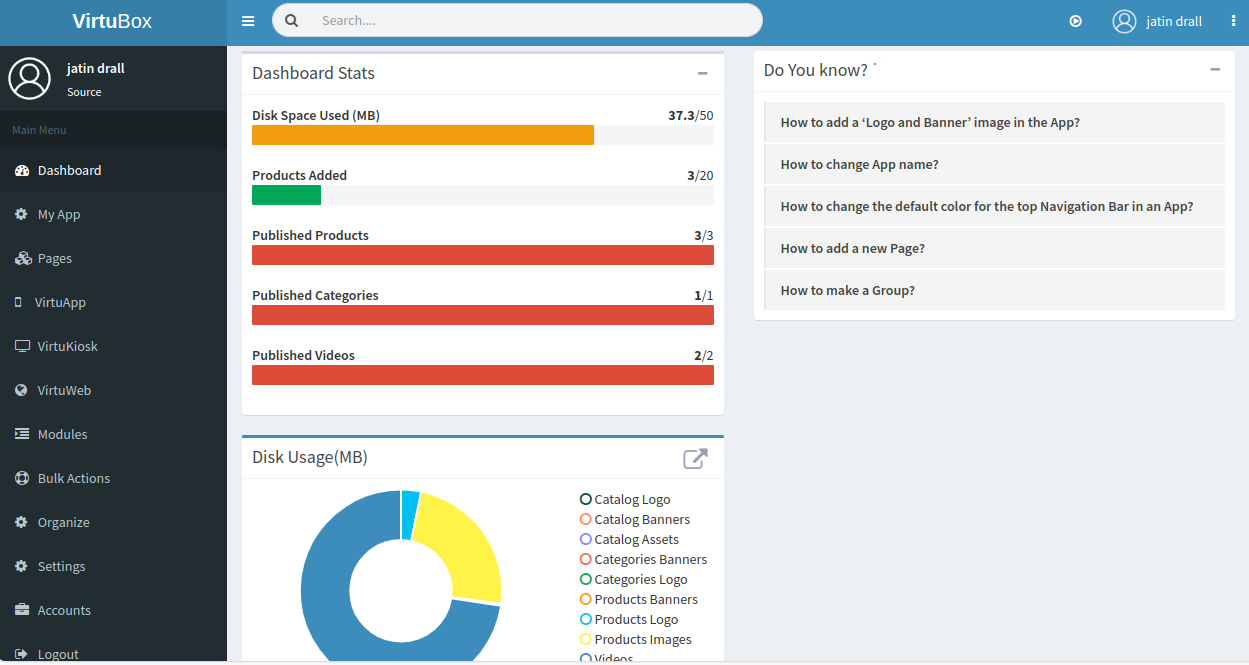Open the three-dot menu in the header
This screenshot has height=665, width=1249.
[x=1233, y=20]
